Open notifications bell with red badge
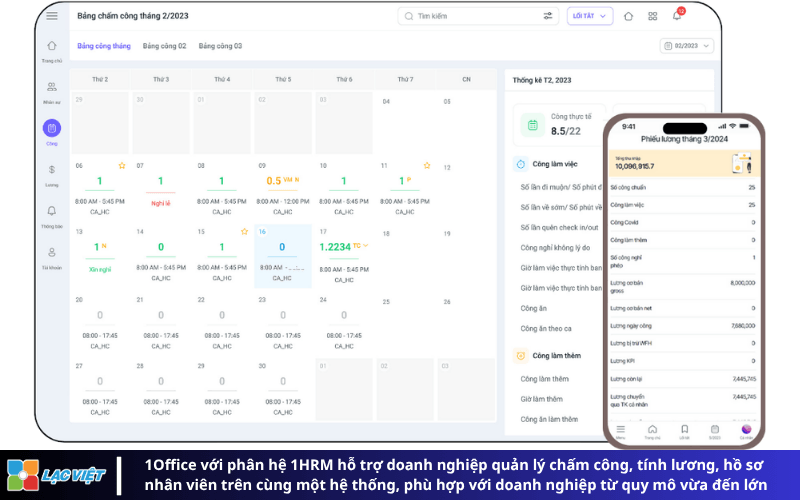 678,14
